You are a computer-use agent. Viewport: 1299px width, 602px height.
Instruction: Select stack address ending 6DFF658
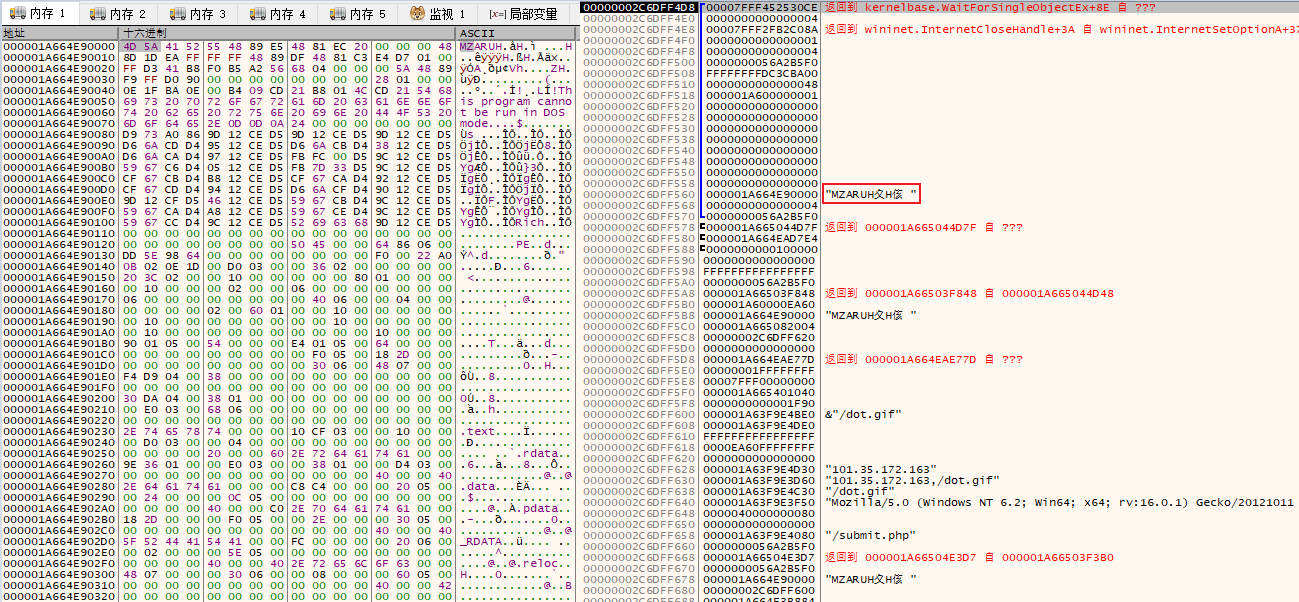click(638, 535)
